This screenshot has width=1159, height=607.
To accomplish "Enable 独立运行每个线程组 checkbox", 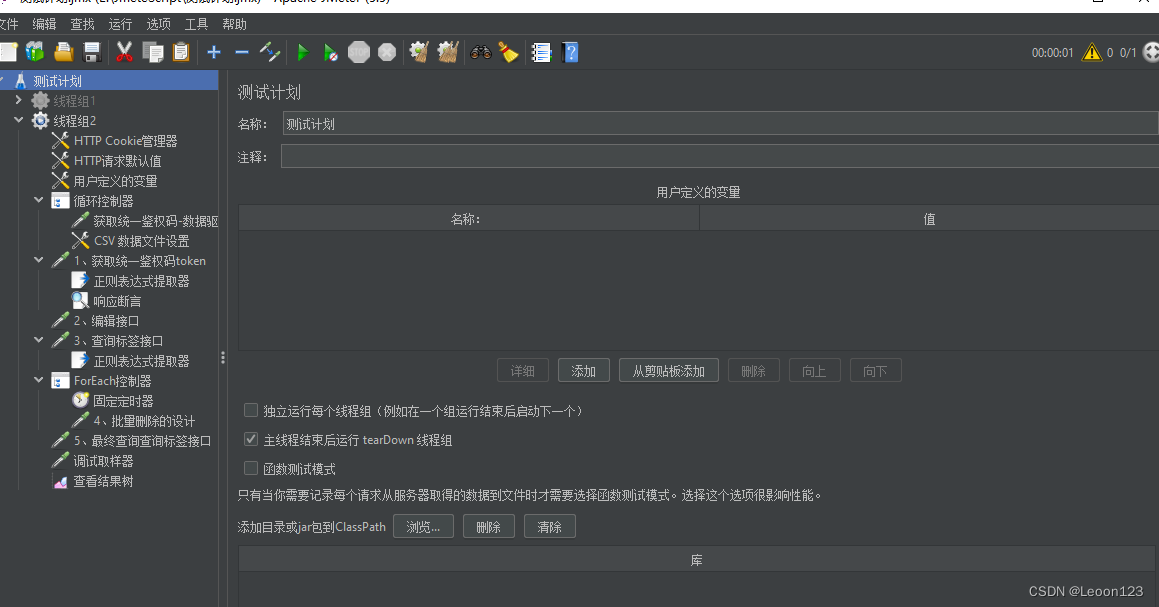I will pos(251,410).
